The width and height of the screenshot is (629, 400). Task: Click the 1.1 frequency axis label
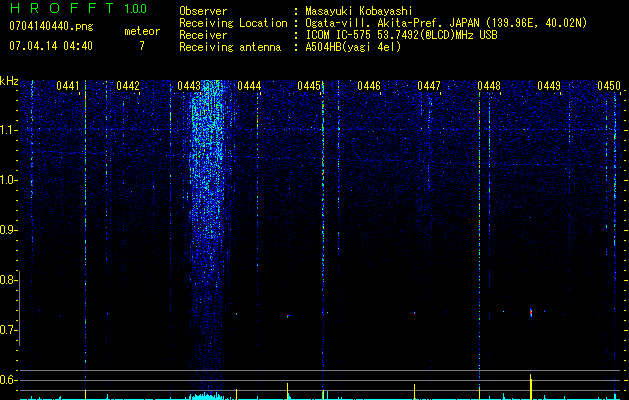[x=8, y=130]
